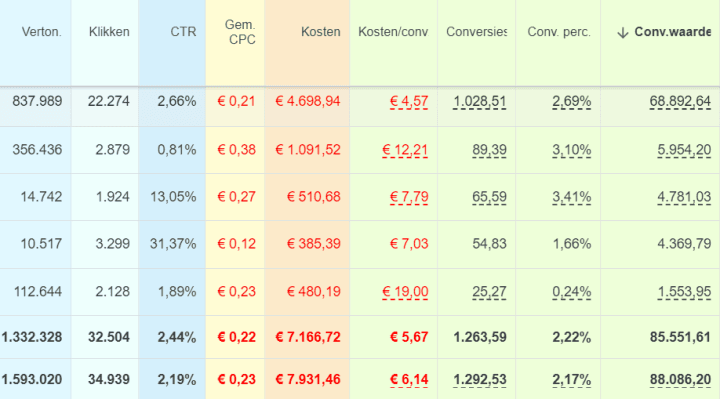Sort by the Verton. column header
Screen dimensions: 720x399
42,32
